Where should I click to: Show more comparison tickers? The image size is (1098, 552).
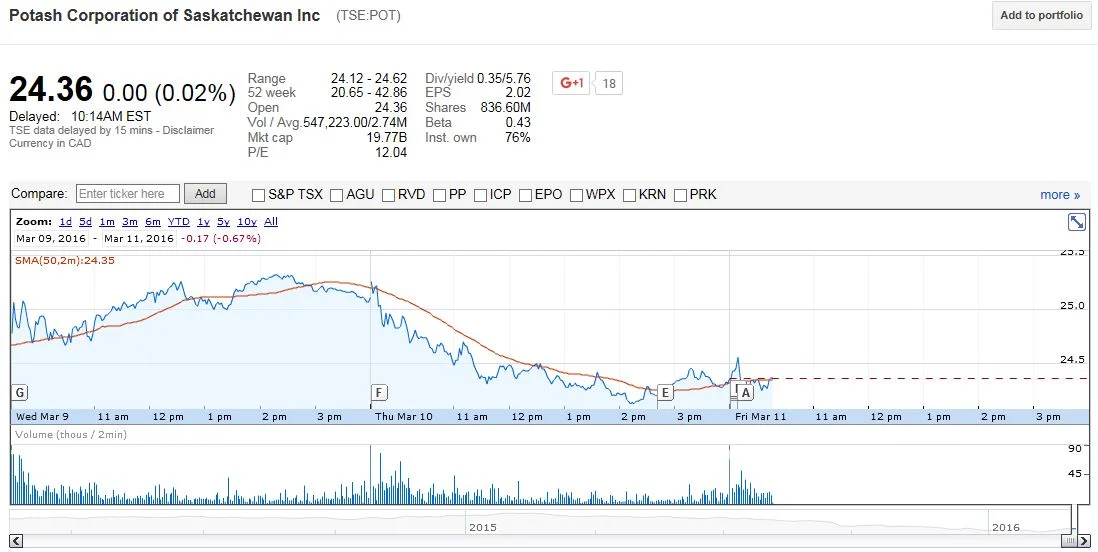(1059, 195)
